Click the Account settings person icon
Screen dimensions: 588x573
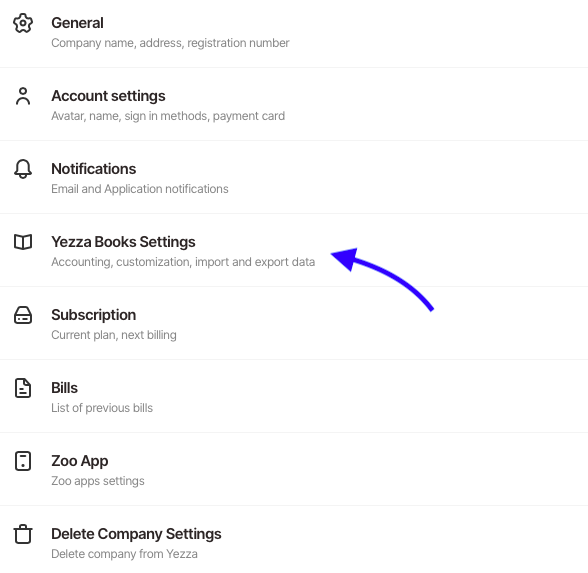23,96
